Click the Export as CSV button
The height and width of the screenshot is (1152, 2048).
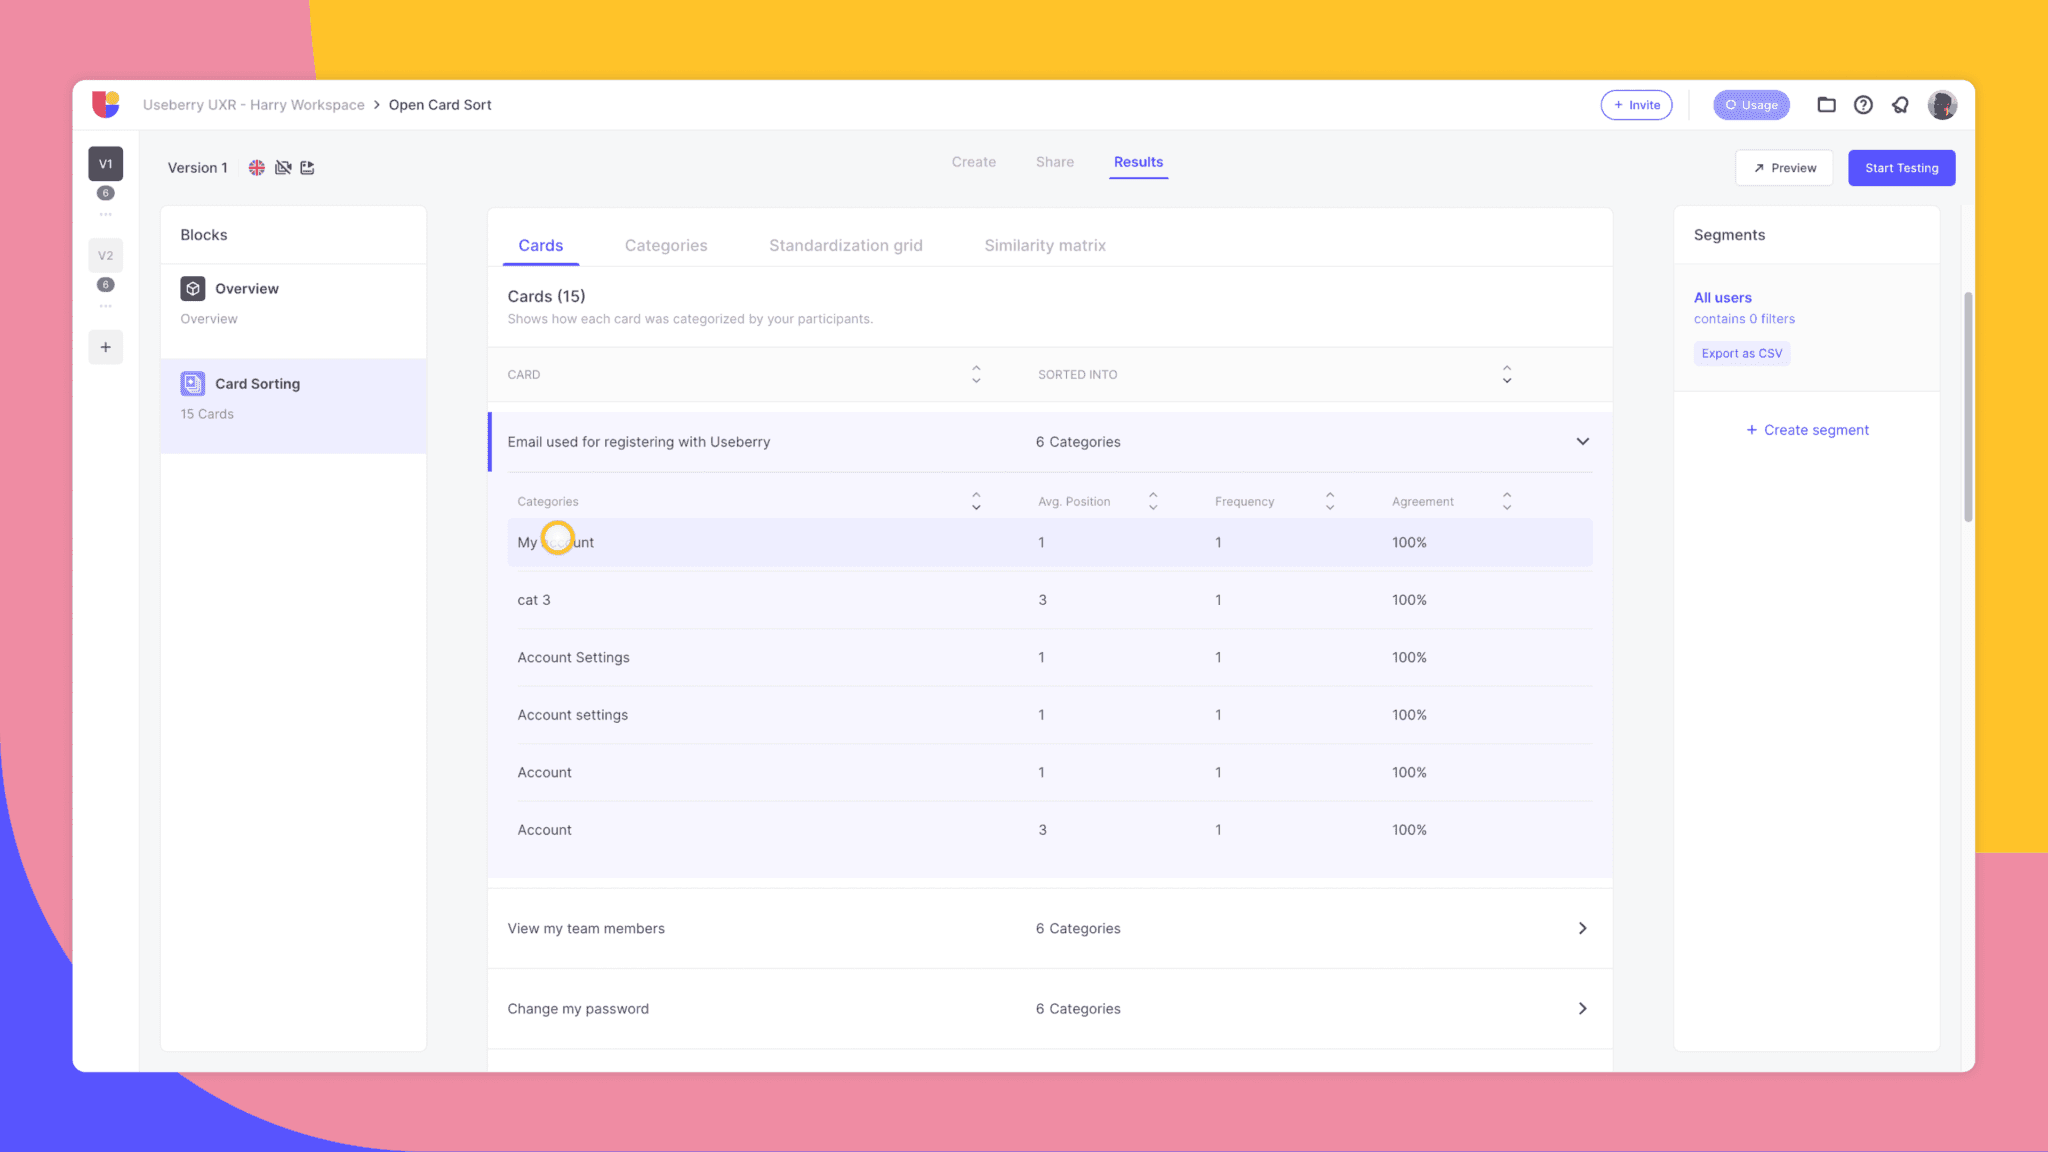1741,353
